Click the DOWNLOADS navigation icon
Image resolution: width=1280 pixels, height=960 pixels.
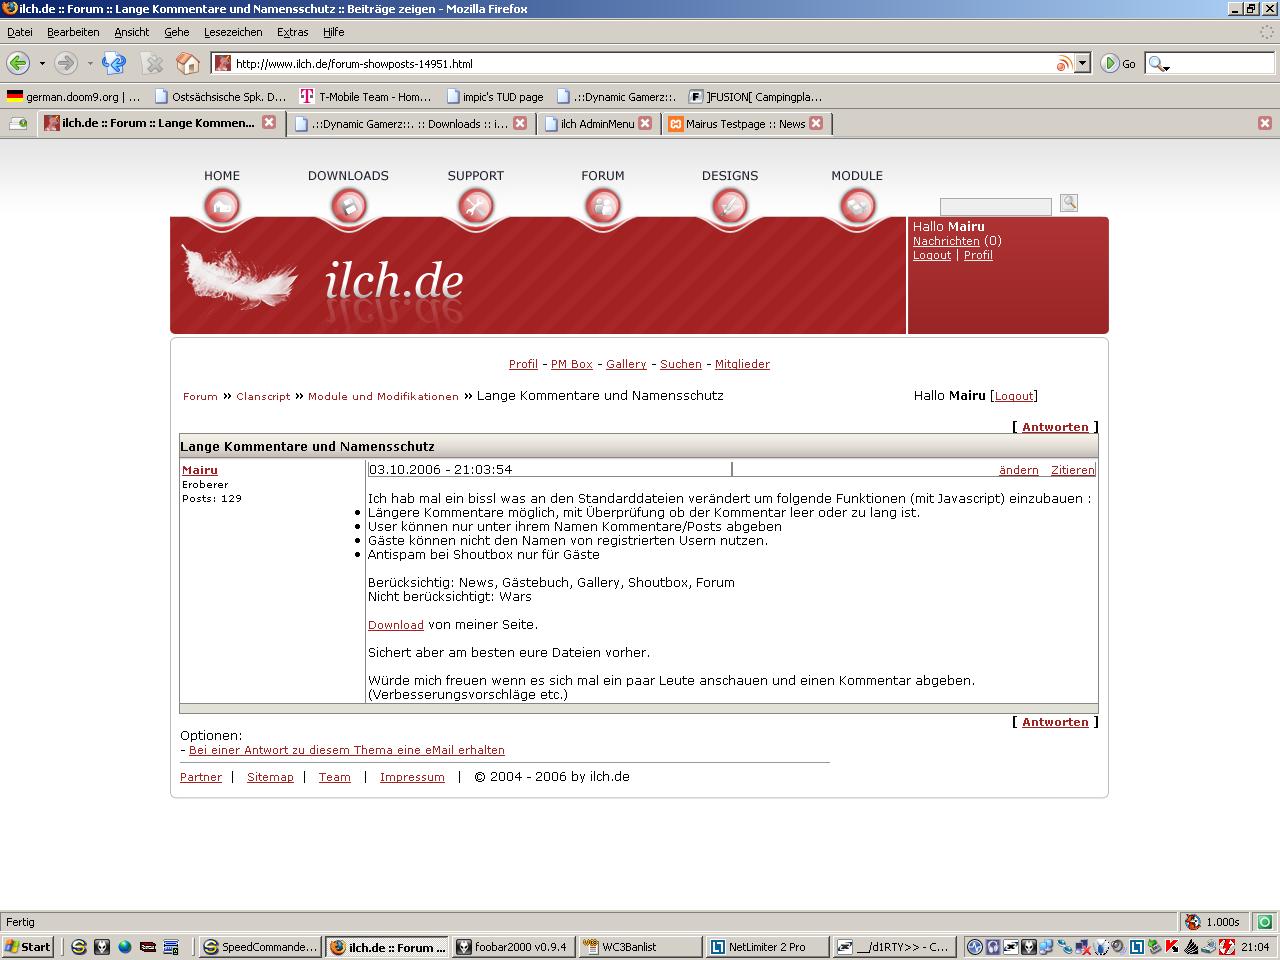pos(348,207)
